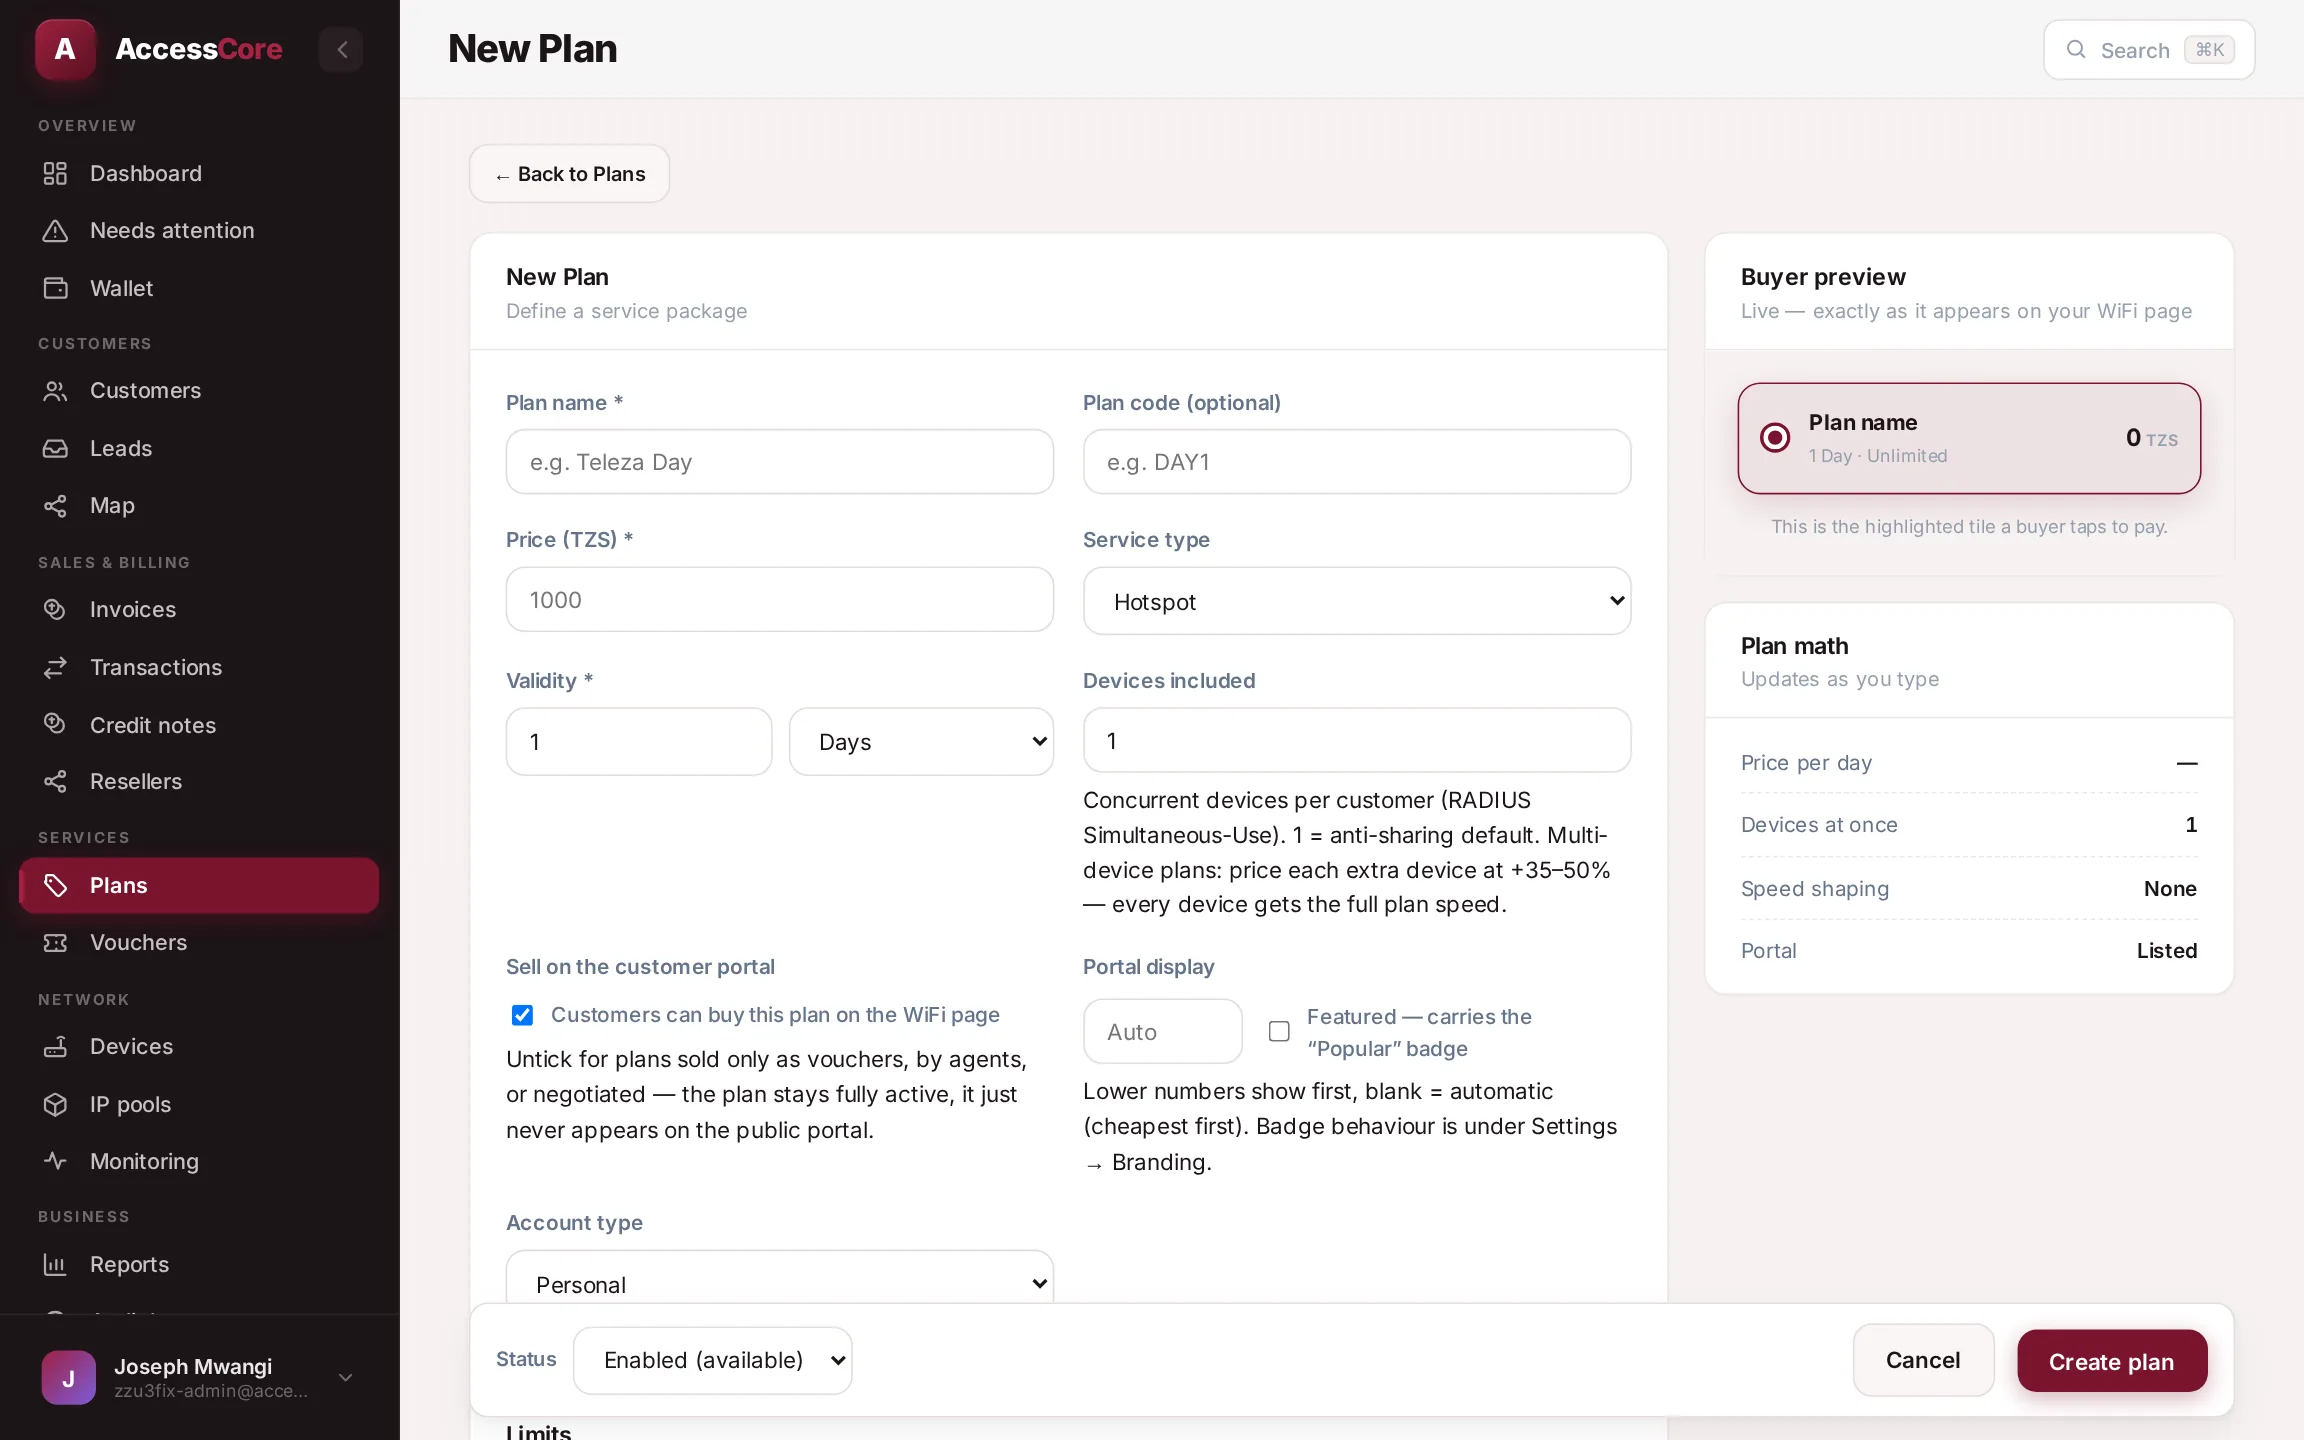Click the Invoices icon
2304x1440 pixels.
click(x=55, y=609)
